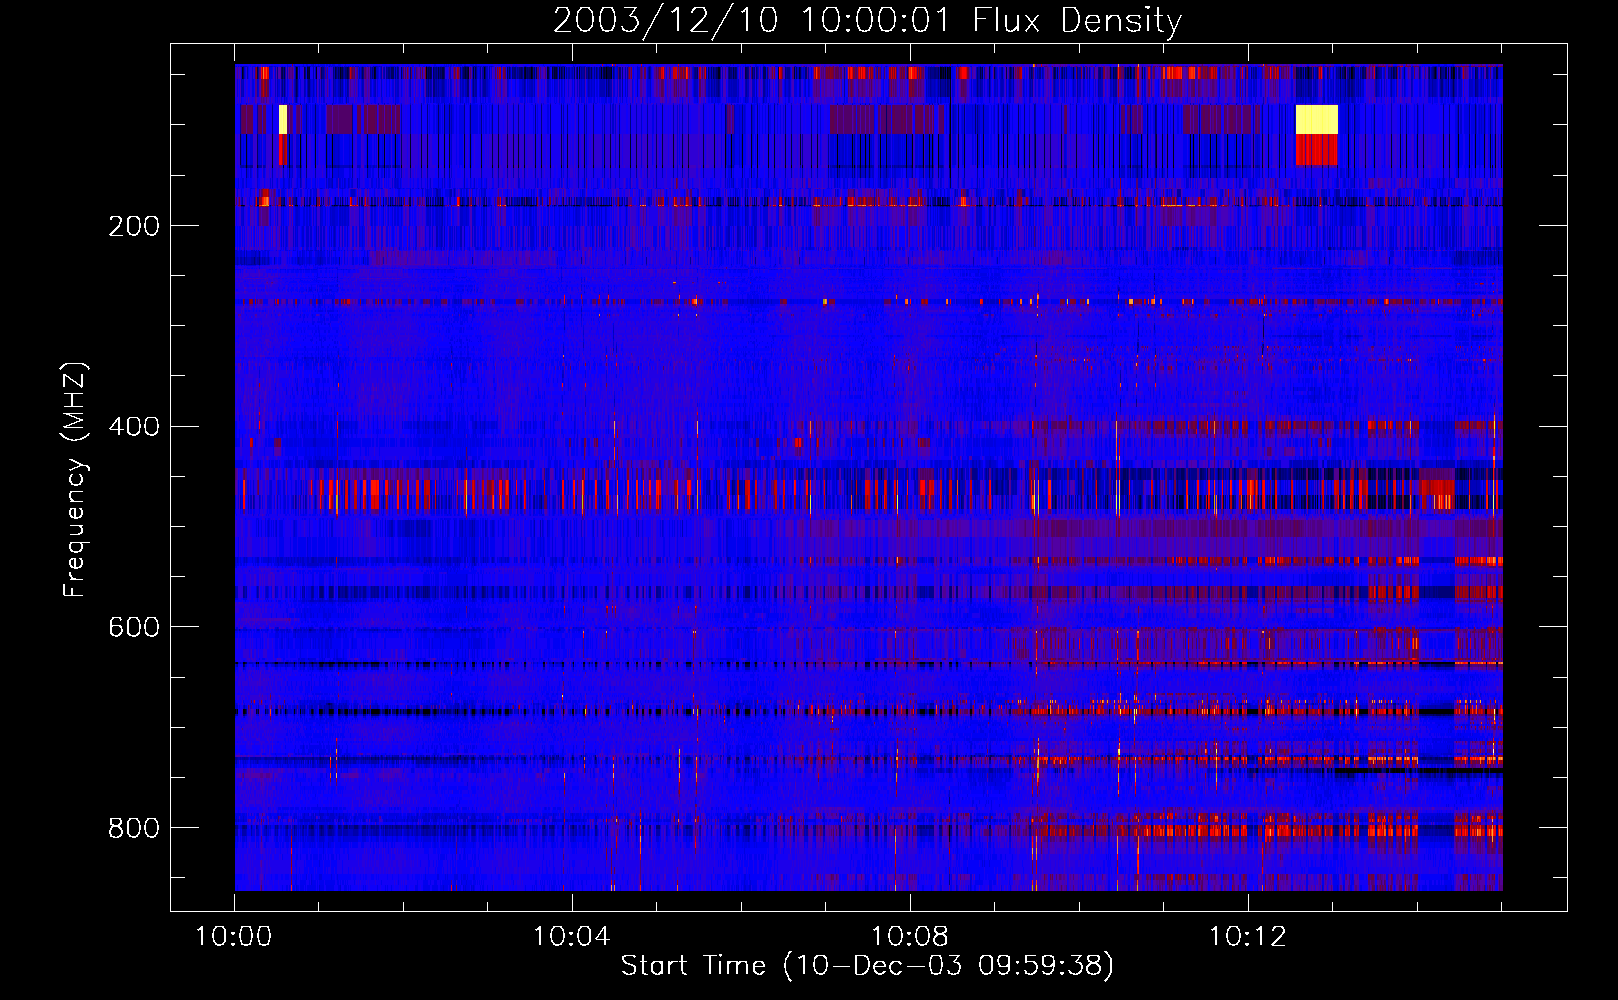
Task: Click the 10:08 time tick label
Action: [910, 937]
